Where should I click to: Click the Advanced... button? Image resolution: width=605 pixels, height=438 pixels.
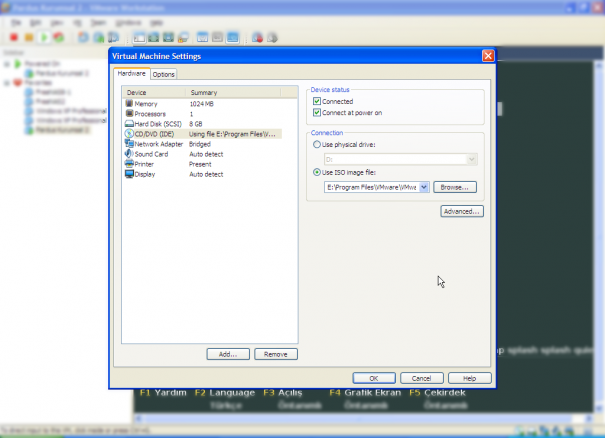coord(461,211)
